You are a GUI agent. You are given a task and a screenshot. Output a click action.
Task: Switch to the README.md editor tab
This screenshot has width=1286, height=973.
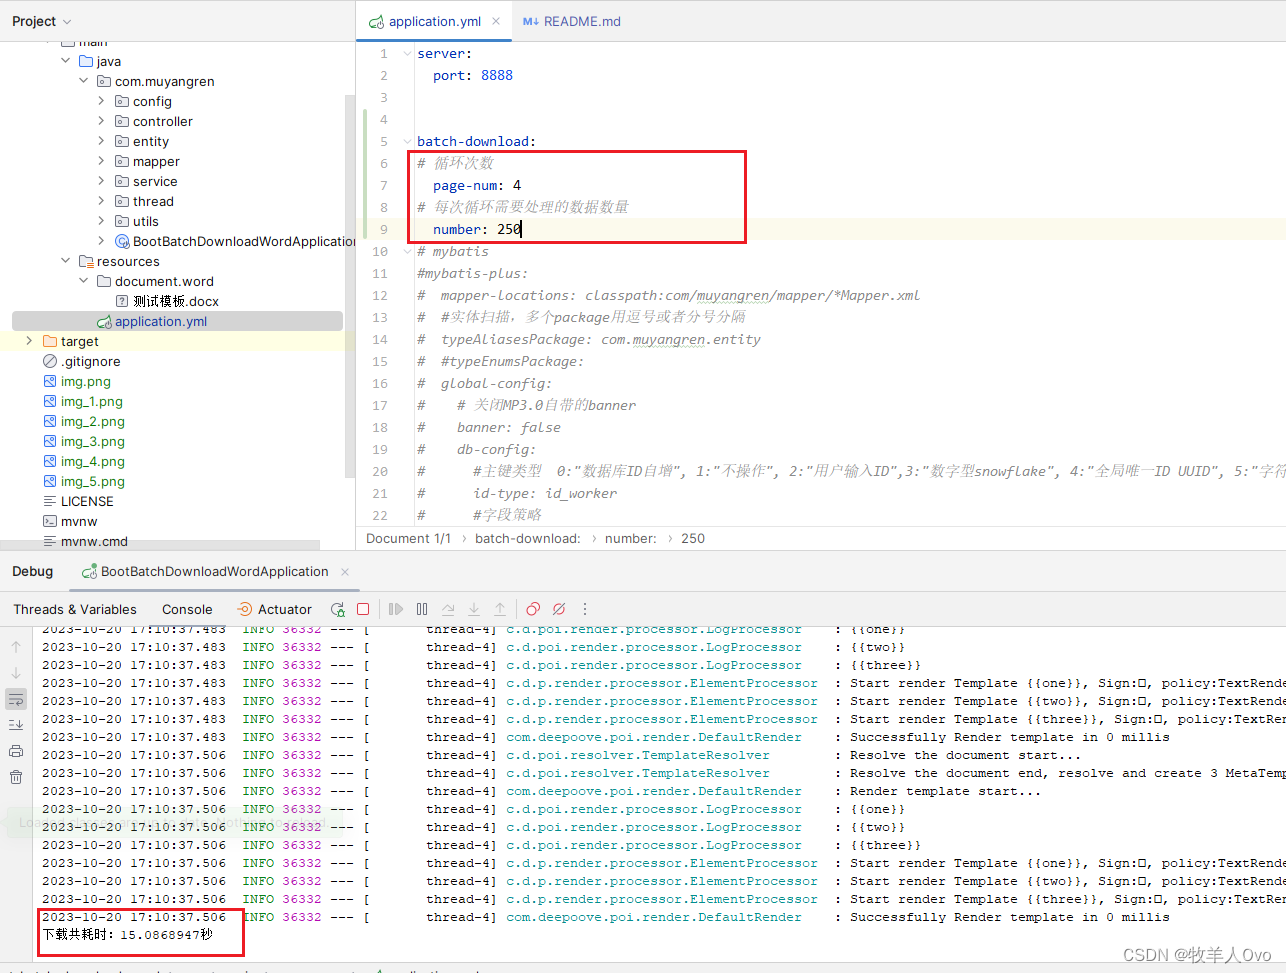tap(572, 21)
